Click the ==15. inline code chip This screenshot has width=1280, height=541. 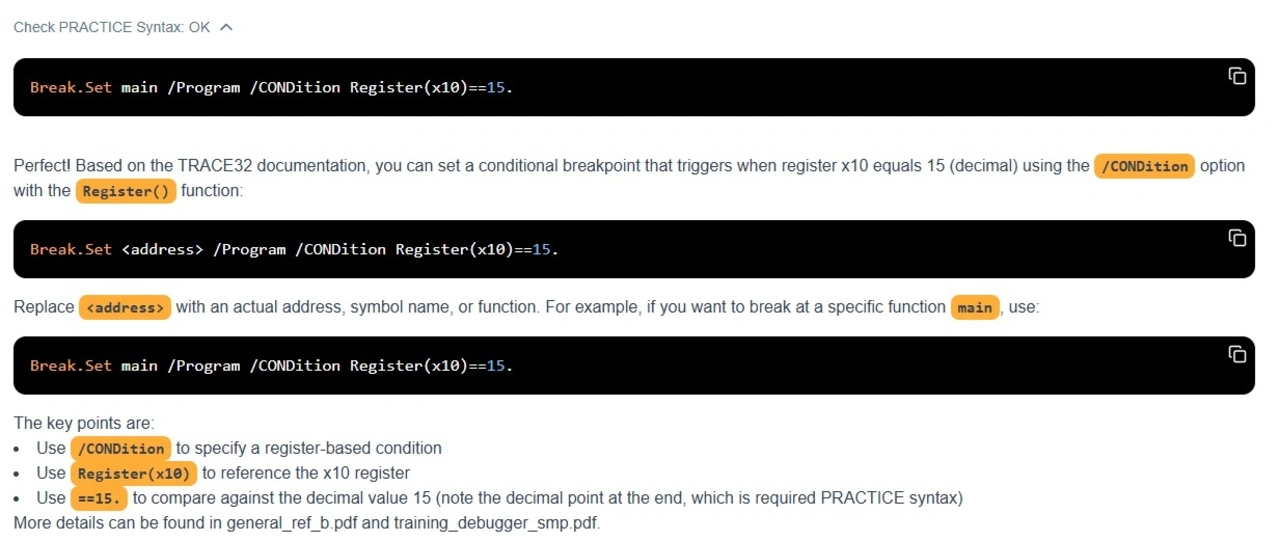pos(99,498)
